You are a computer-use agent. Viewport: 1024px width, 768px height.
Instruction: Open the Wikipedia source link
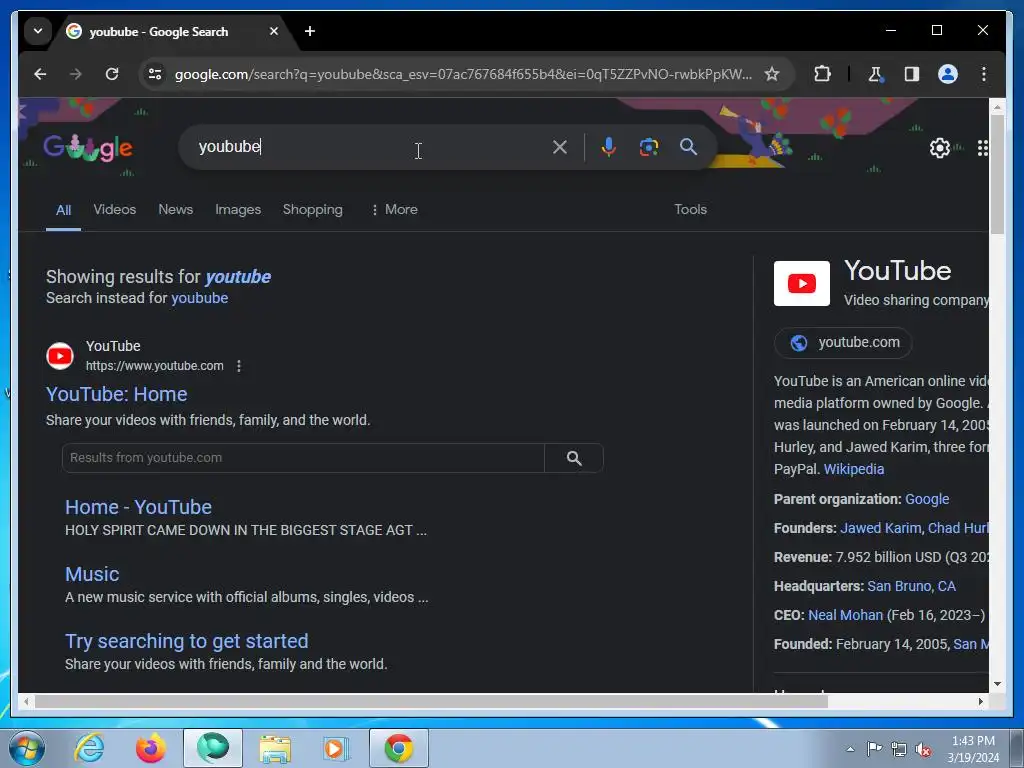(x=854, y=470)
